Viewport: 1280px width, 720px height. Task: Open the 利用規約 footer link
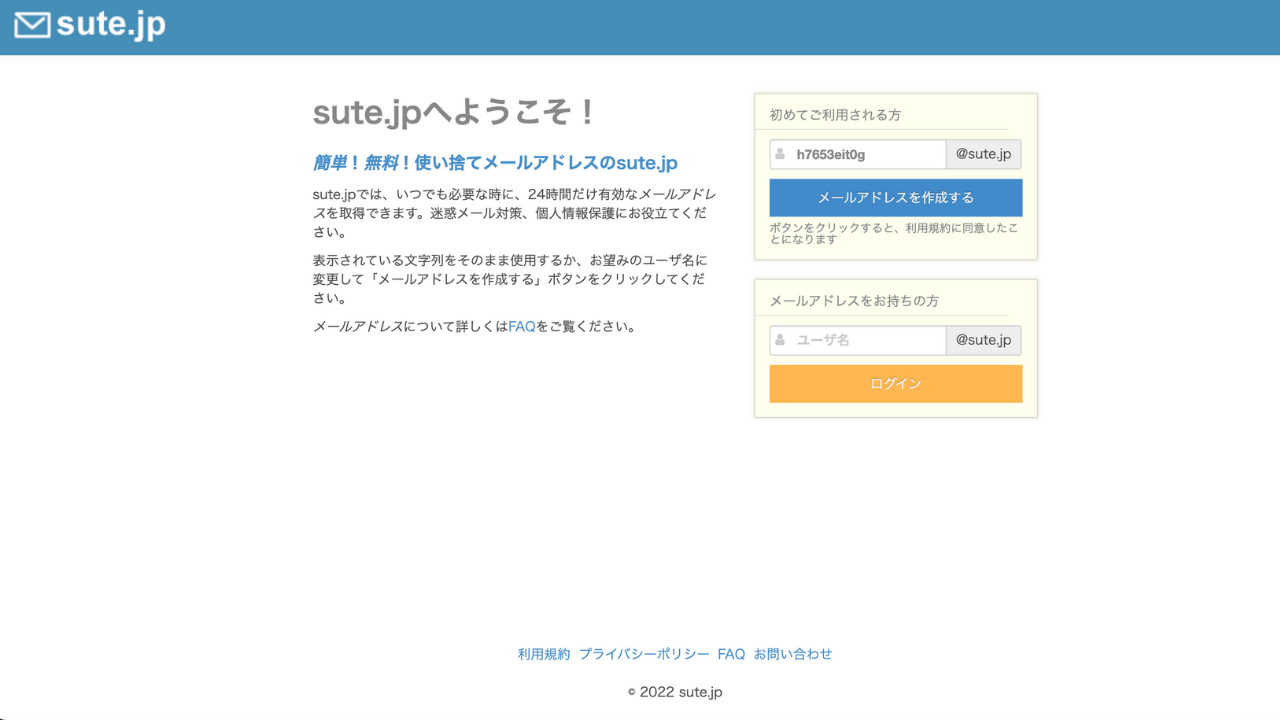coord(544,654)
